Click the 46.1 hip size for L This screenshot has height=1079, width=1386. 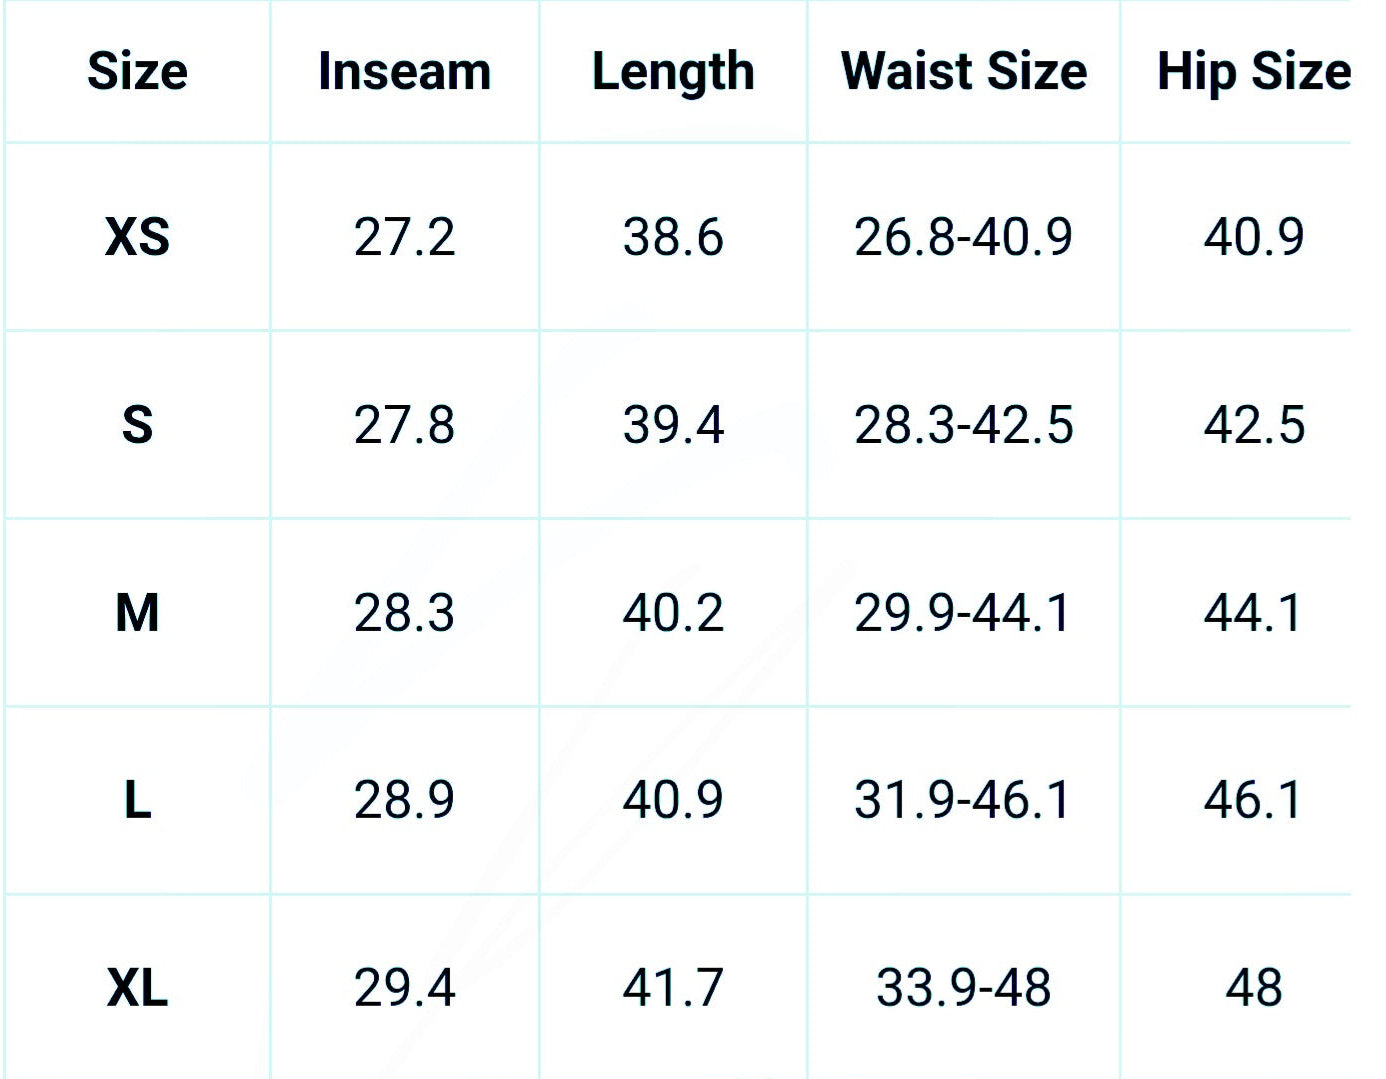pos(1253,800)
